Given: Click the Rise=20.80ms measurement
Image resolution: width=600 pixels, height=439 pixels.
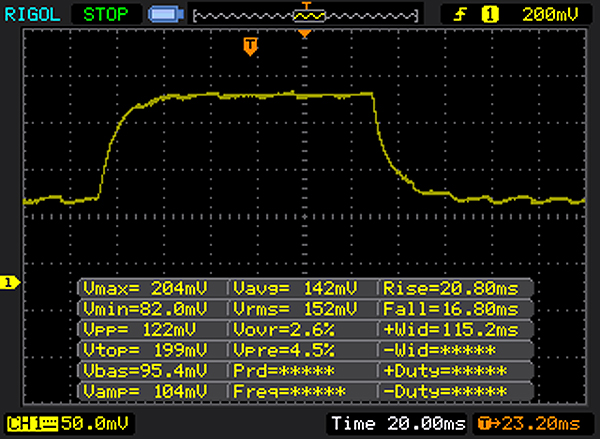Looking at the screenshot, I should point(451,288).
